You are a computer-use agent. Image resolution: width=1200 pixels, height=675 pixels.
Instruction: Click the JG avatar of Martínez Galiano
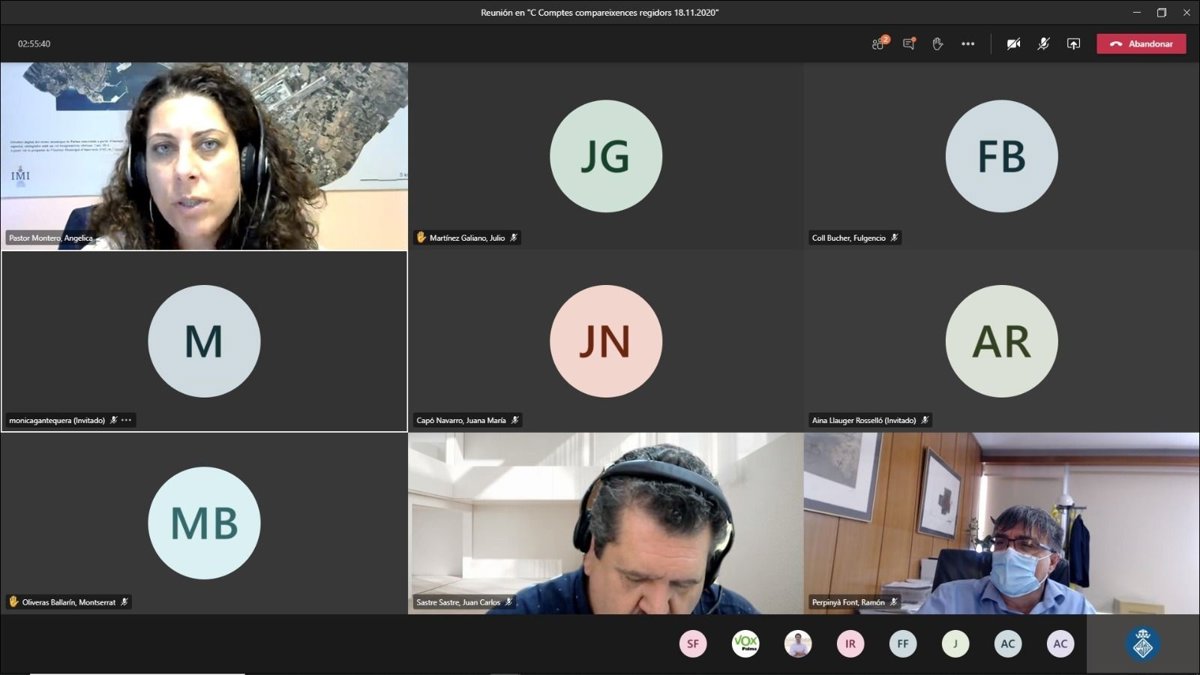(605, 156)
